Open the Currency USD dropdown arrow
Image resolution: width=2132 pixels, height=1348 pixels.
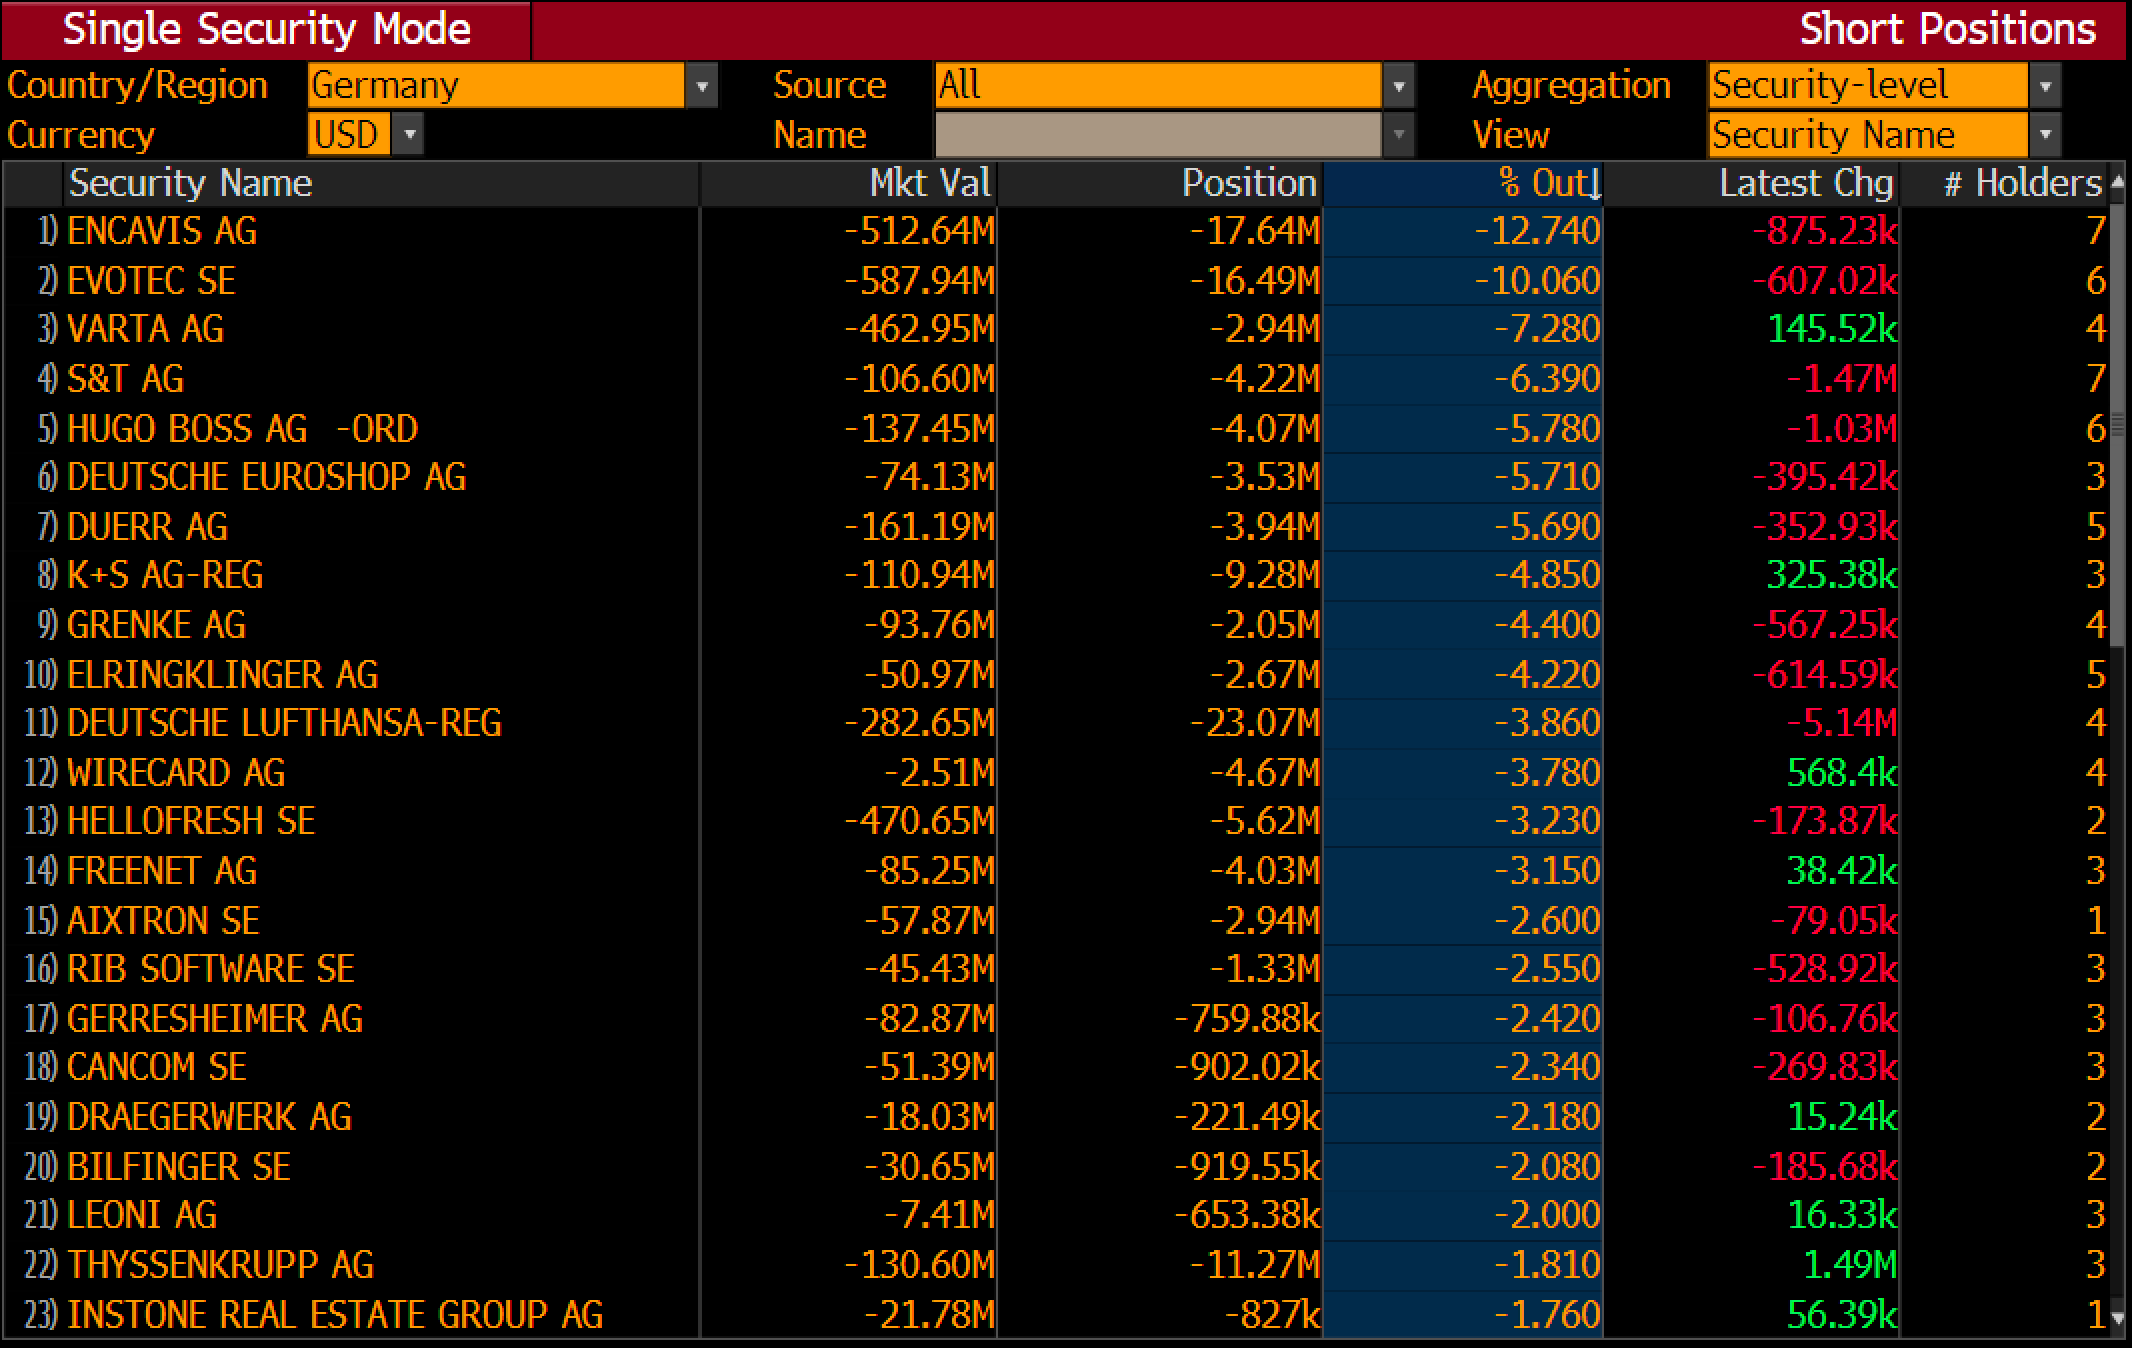tap(408, 134)
